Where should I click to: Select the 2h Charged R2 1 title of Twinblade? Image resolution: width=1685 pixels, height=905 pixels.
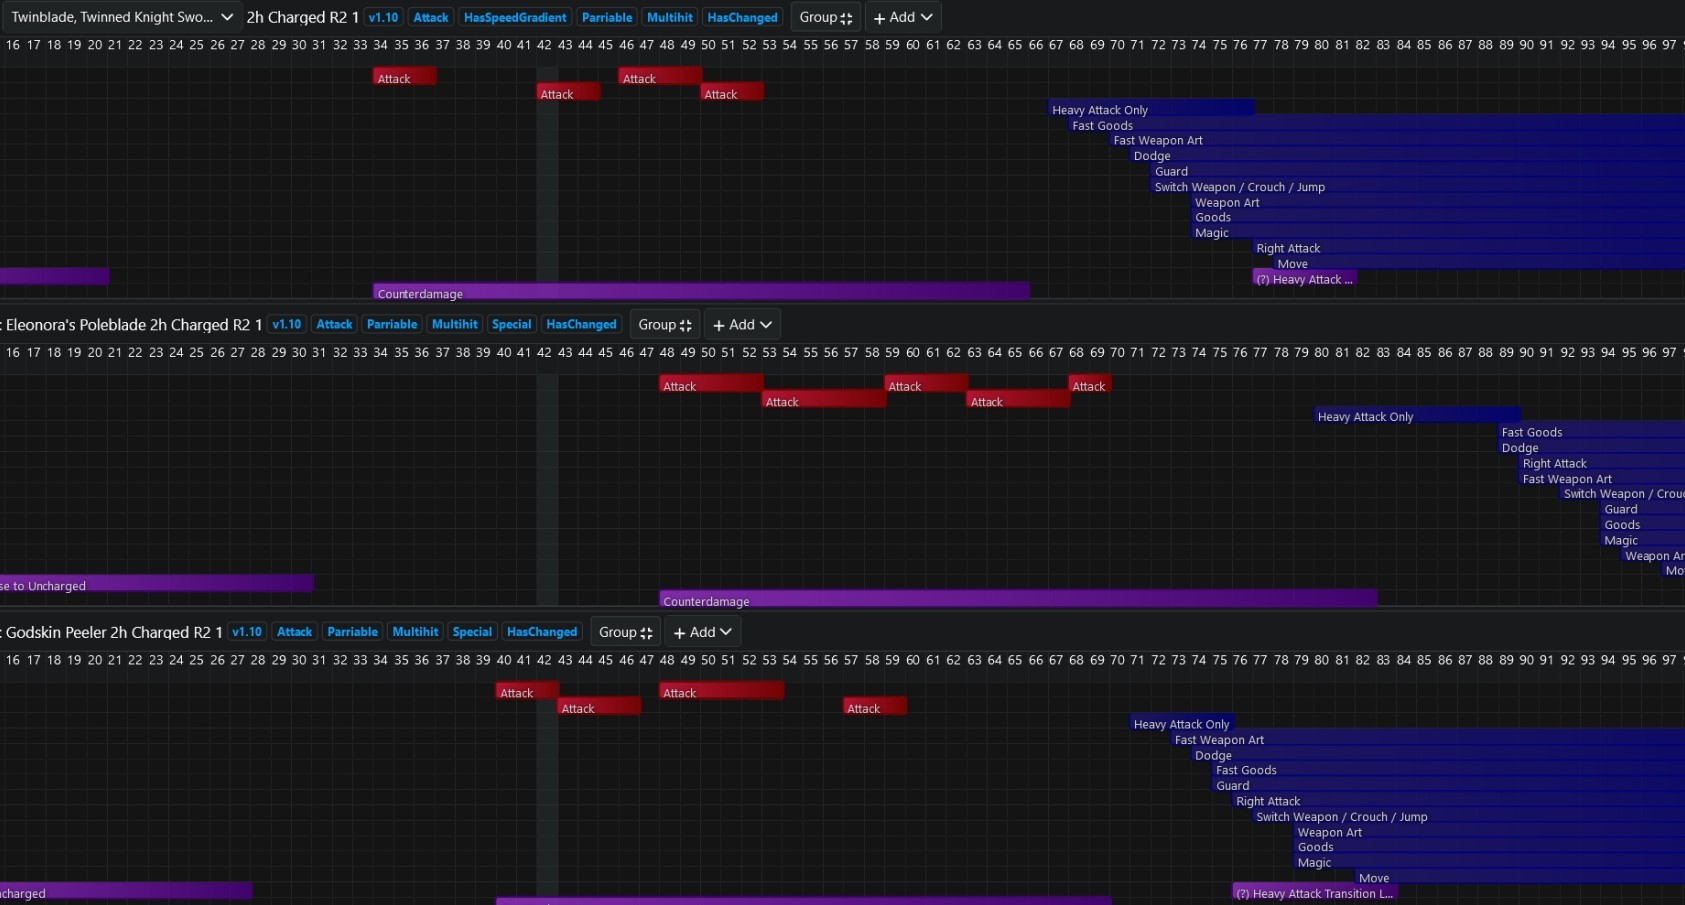(303, 17)
